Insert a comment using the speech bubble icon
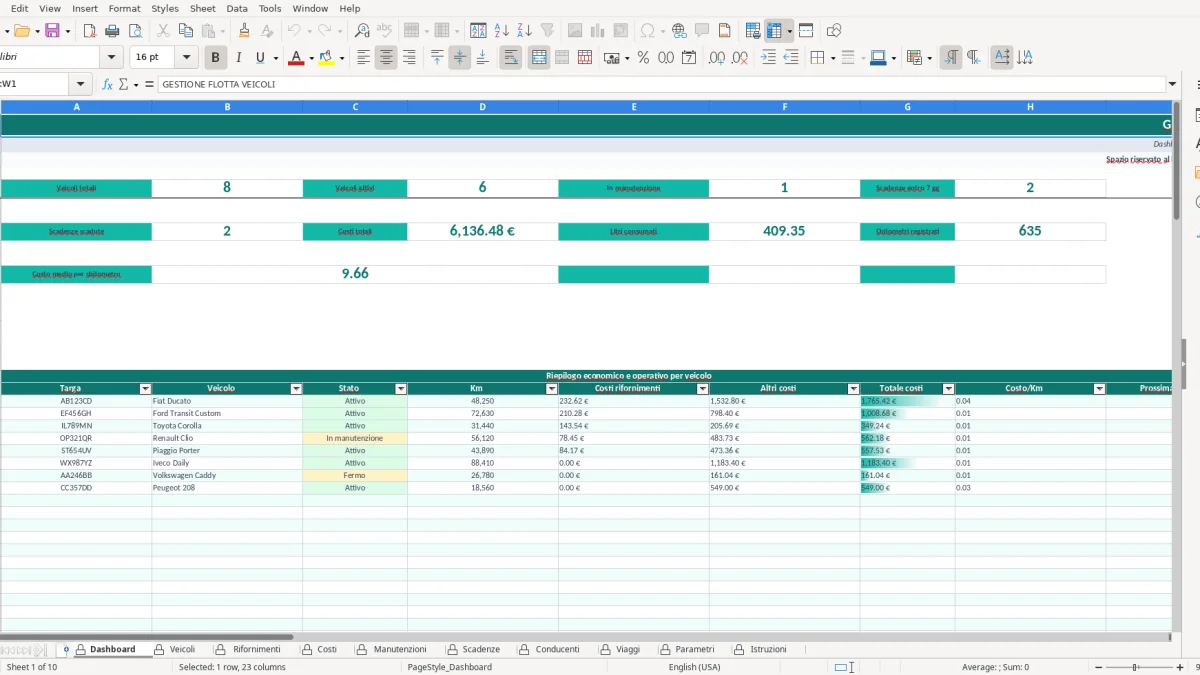 coord(702,31)
